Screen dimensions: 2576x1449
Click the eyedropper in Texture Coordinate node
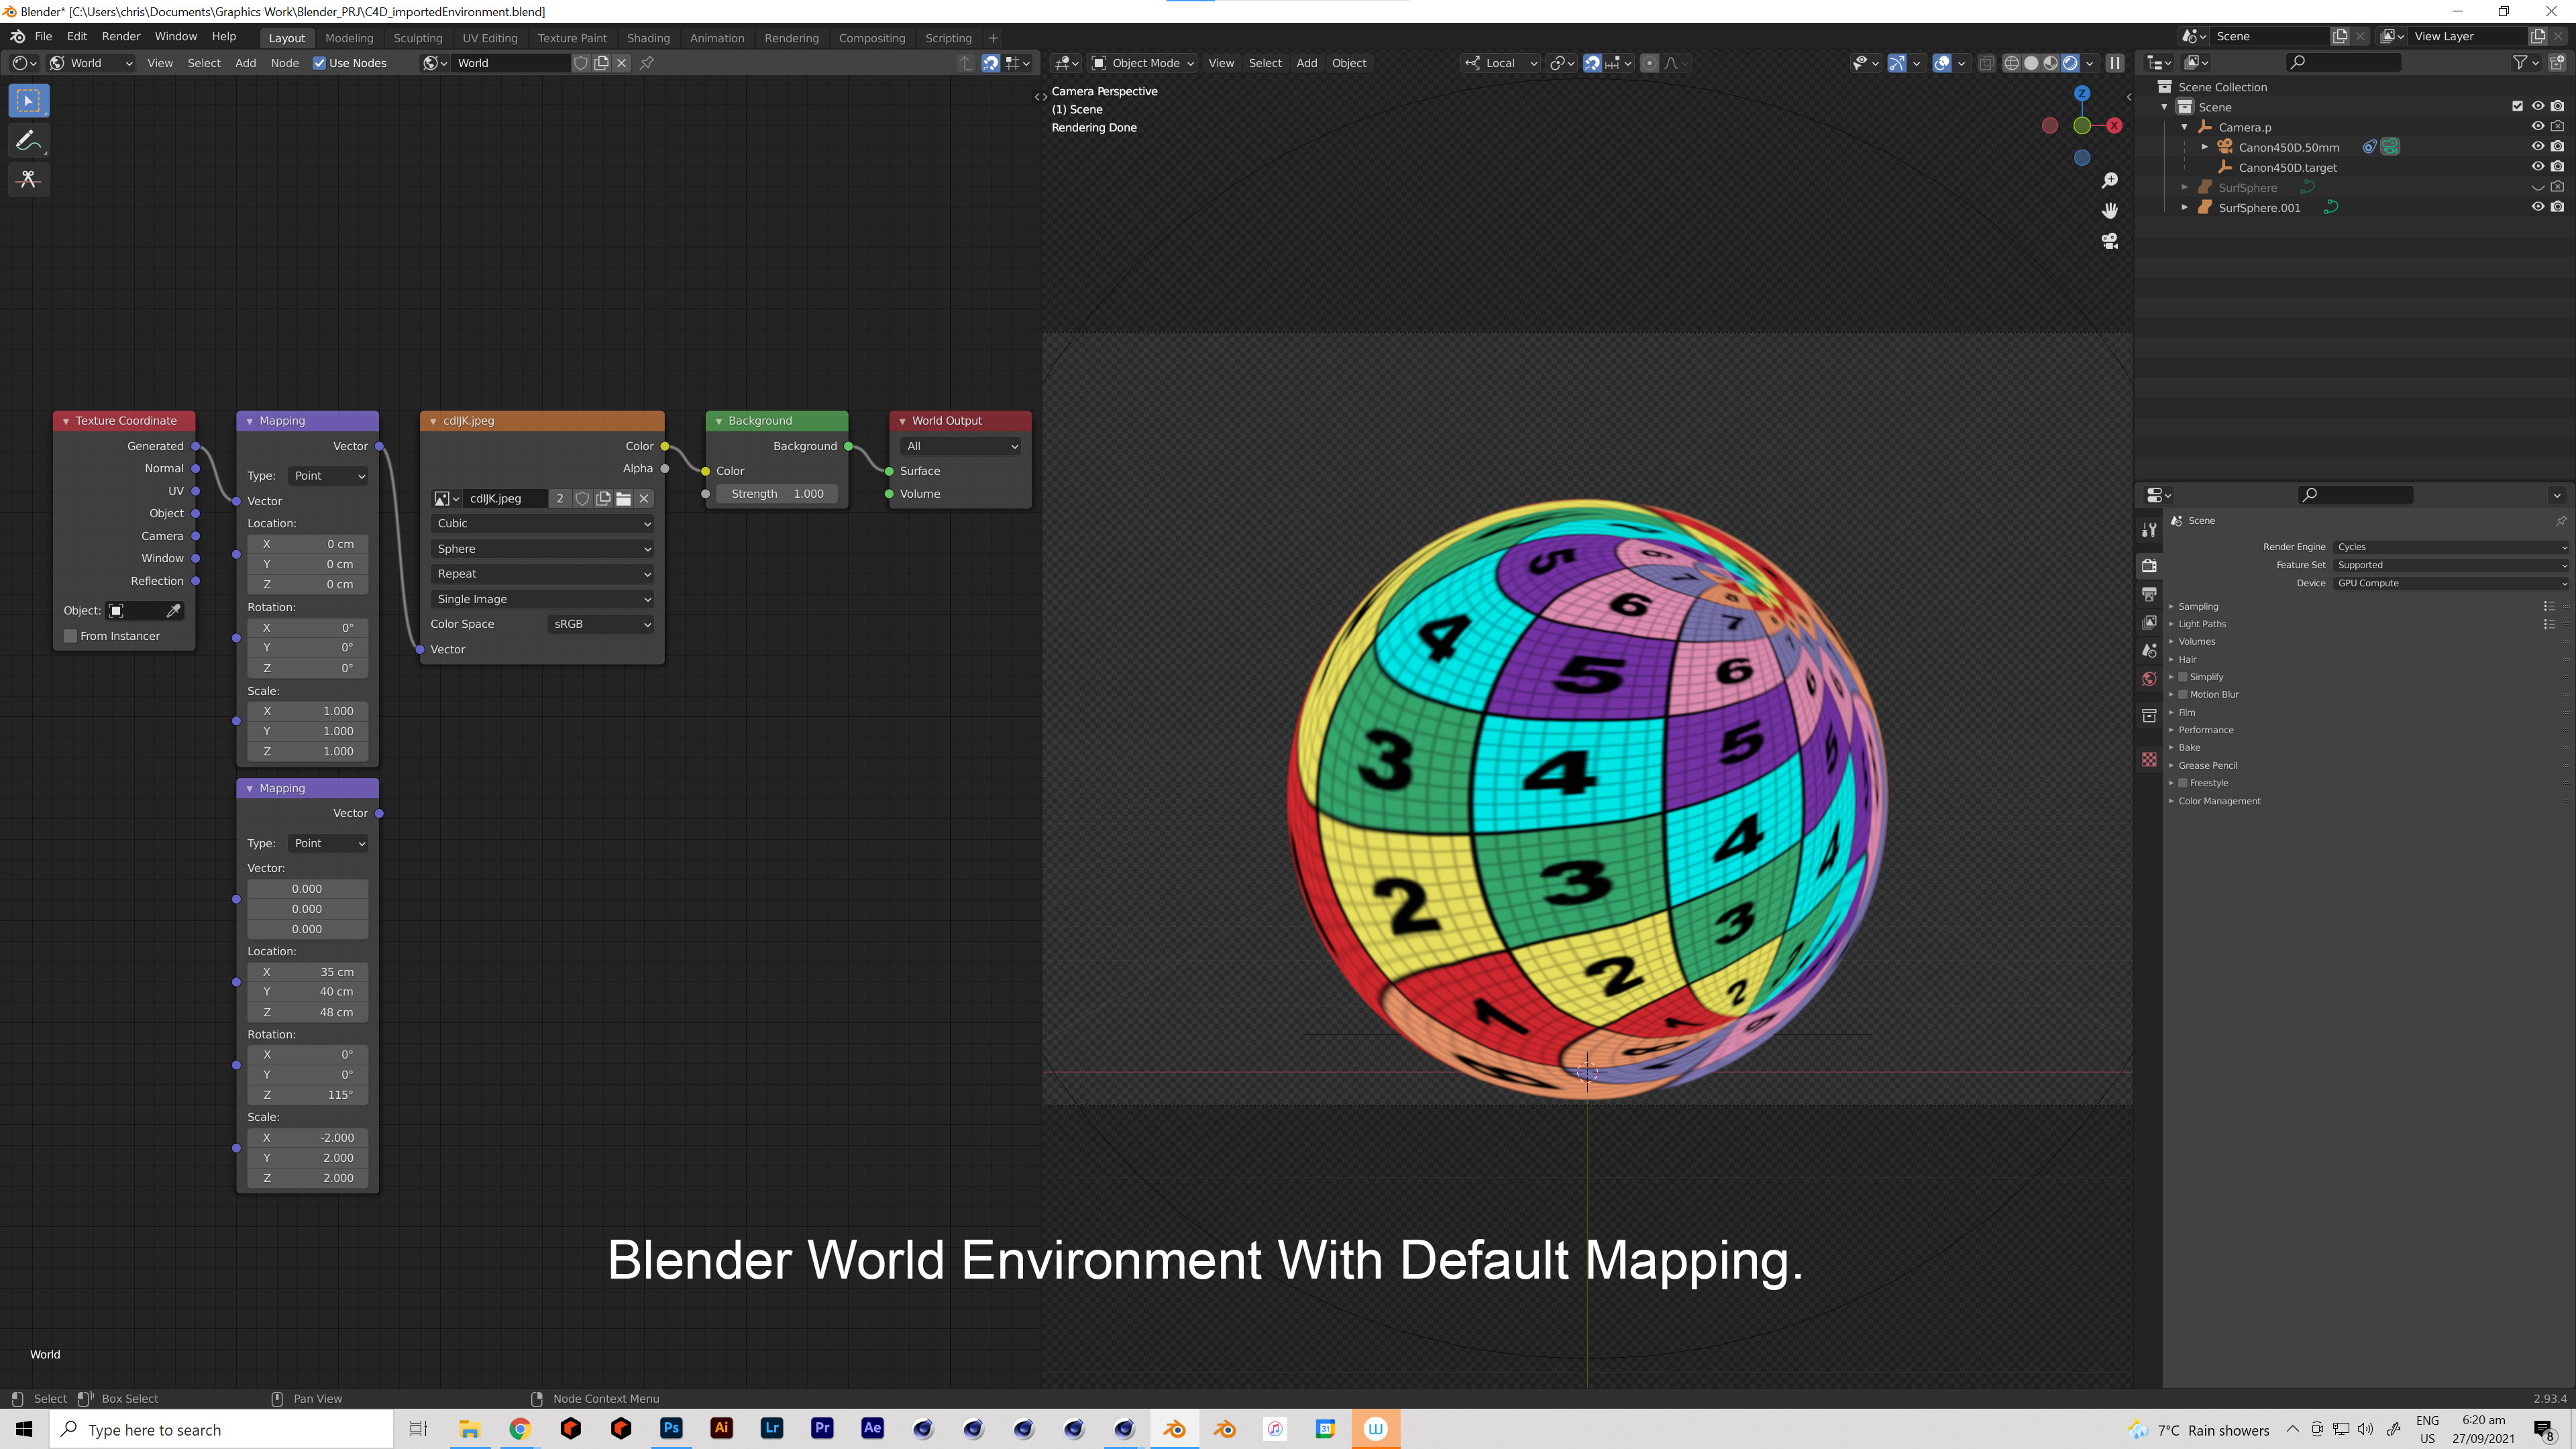(x=174, y=610)
